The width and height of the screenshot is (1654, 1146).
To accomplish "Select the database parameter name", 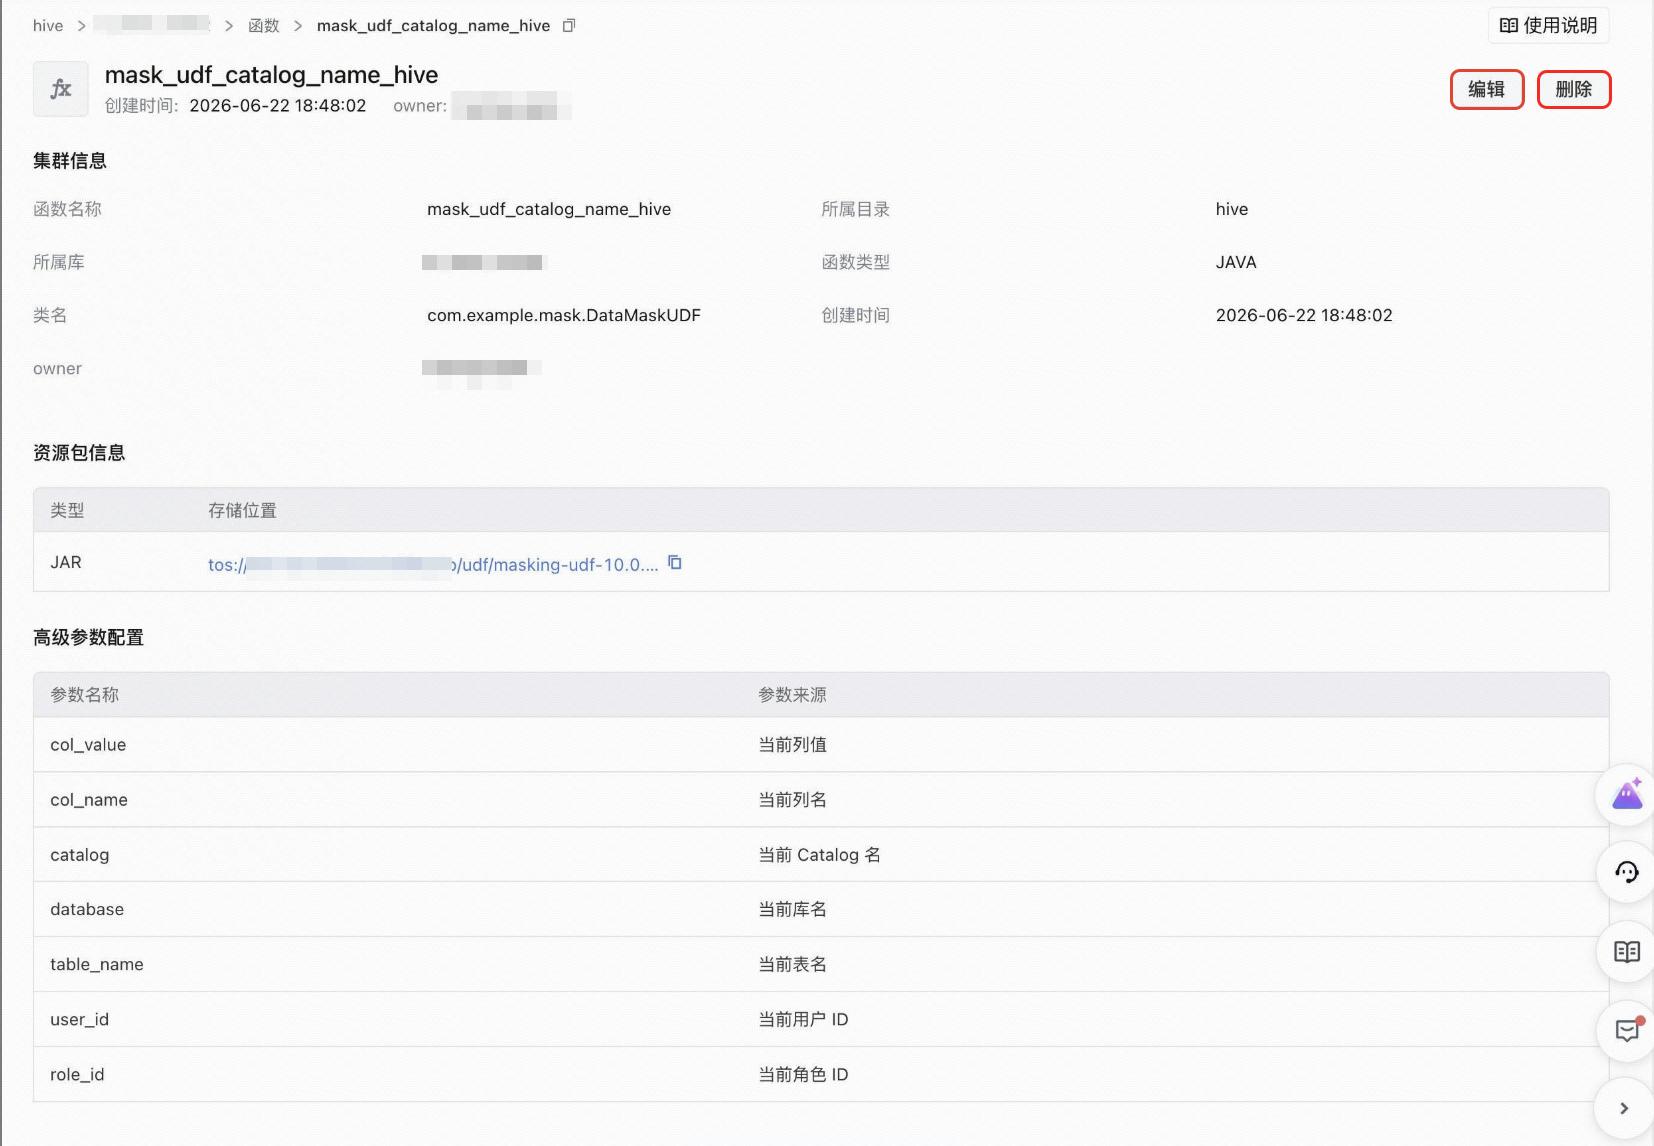I will pos(87,909).
